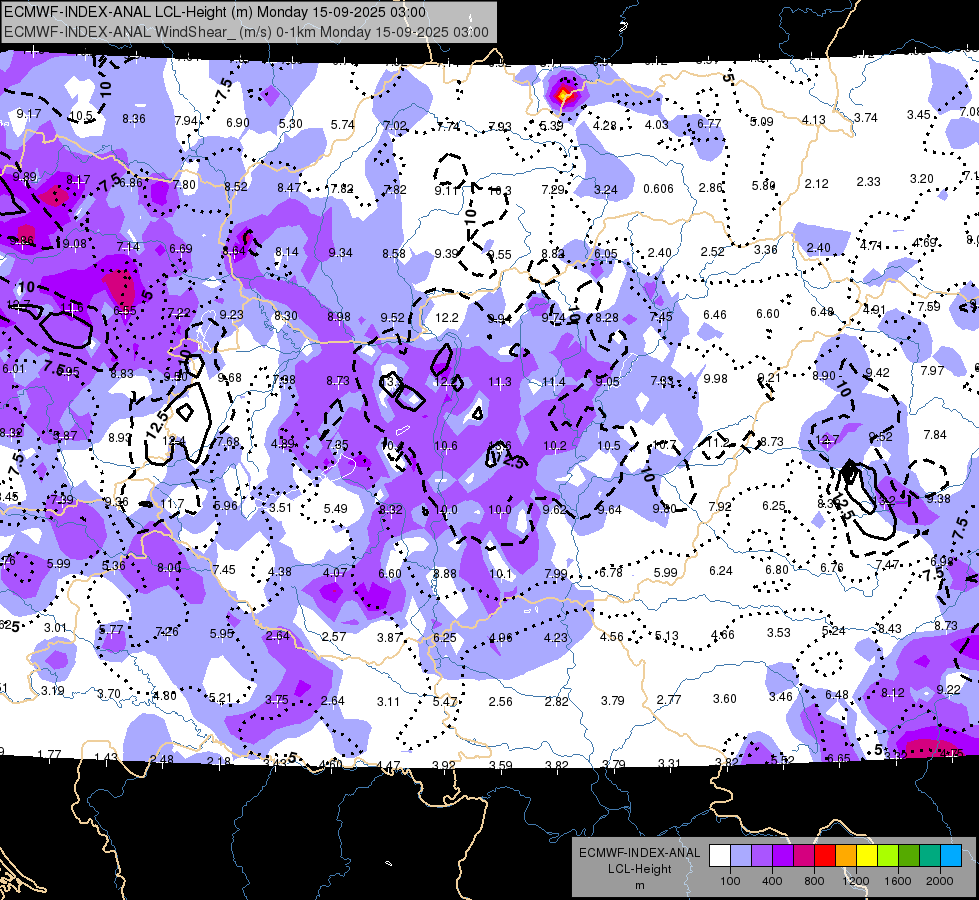This screenshot has width=979, height=900.
Task: Select the sky-blue legend swatch
Action: (951, 856)
